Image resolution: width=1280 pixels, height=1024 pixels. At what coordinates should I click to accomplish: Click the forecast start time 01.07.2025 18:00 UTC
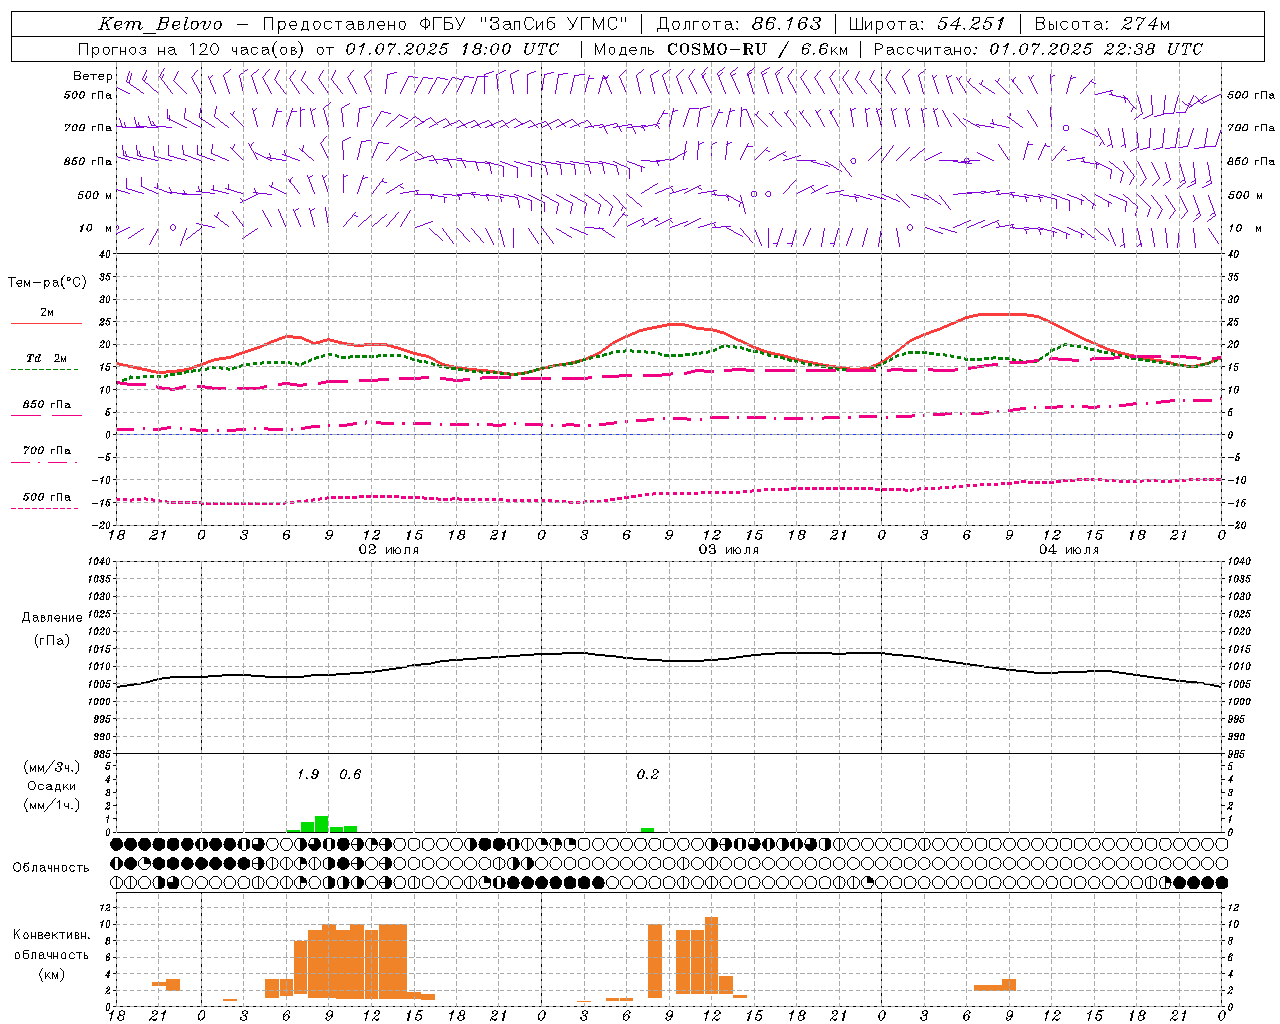coord(452,49)
